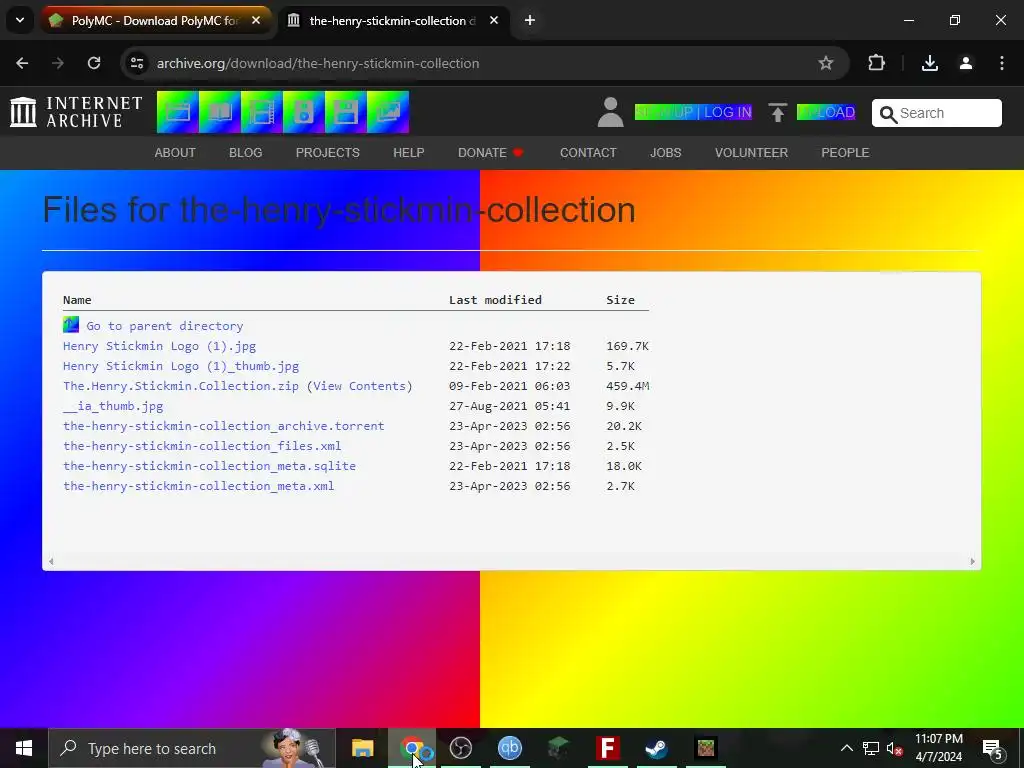This screenshot has height=768, width=1024.
Task: Show hidden system tray icons
Action: pyautogui.click(x=846, y=748)
